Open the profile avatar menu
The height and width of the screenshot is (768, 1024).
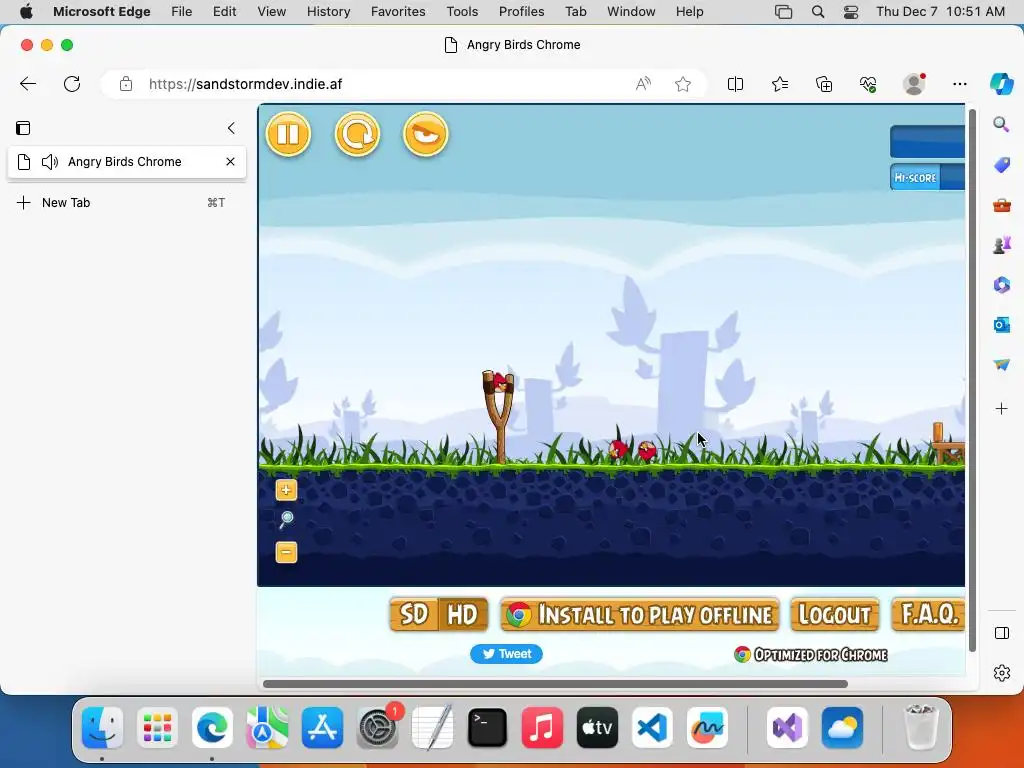click(914, 84)
